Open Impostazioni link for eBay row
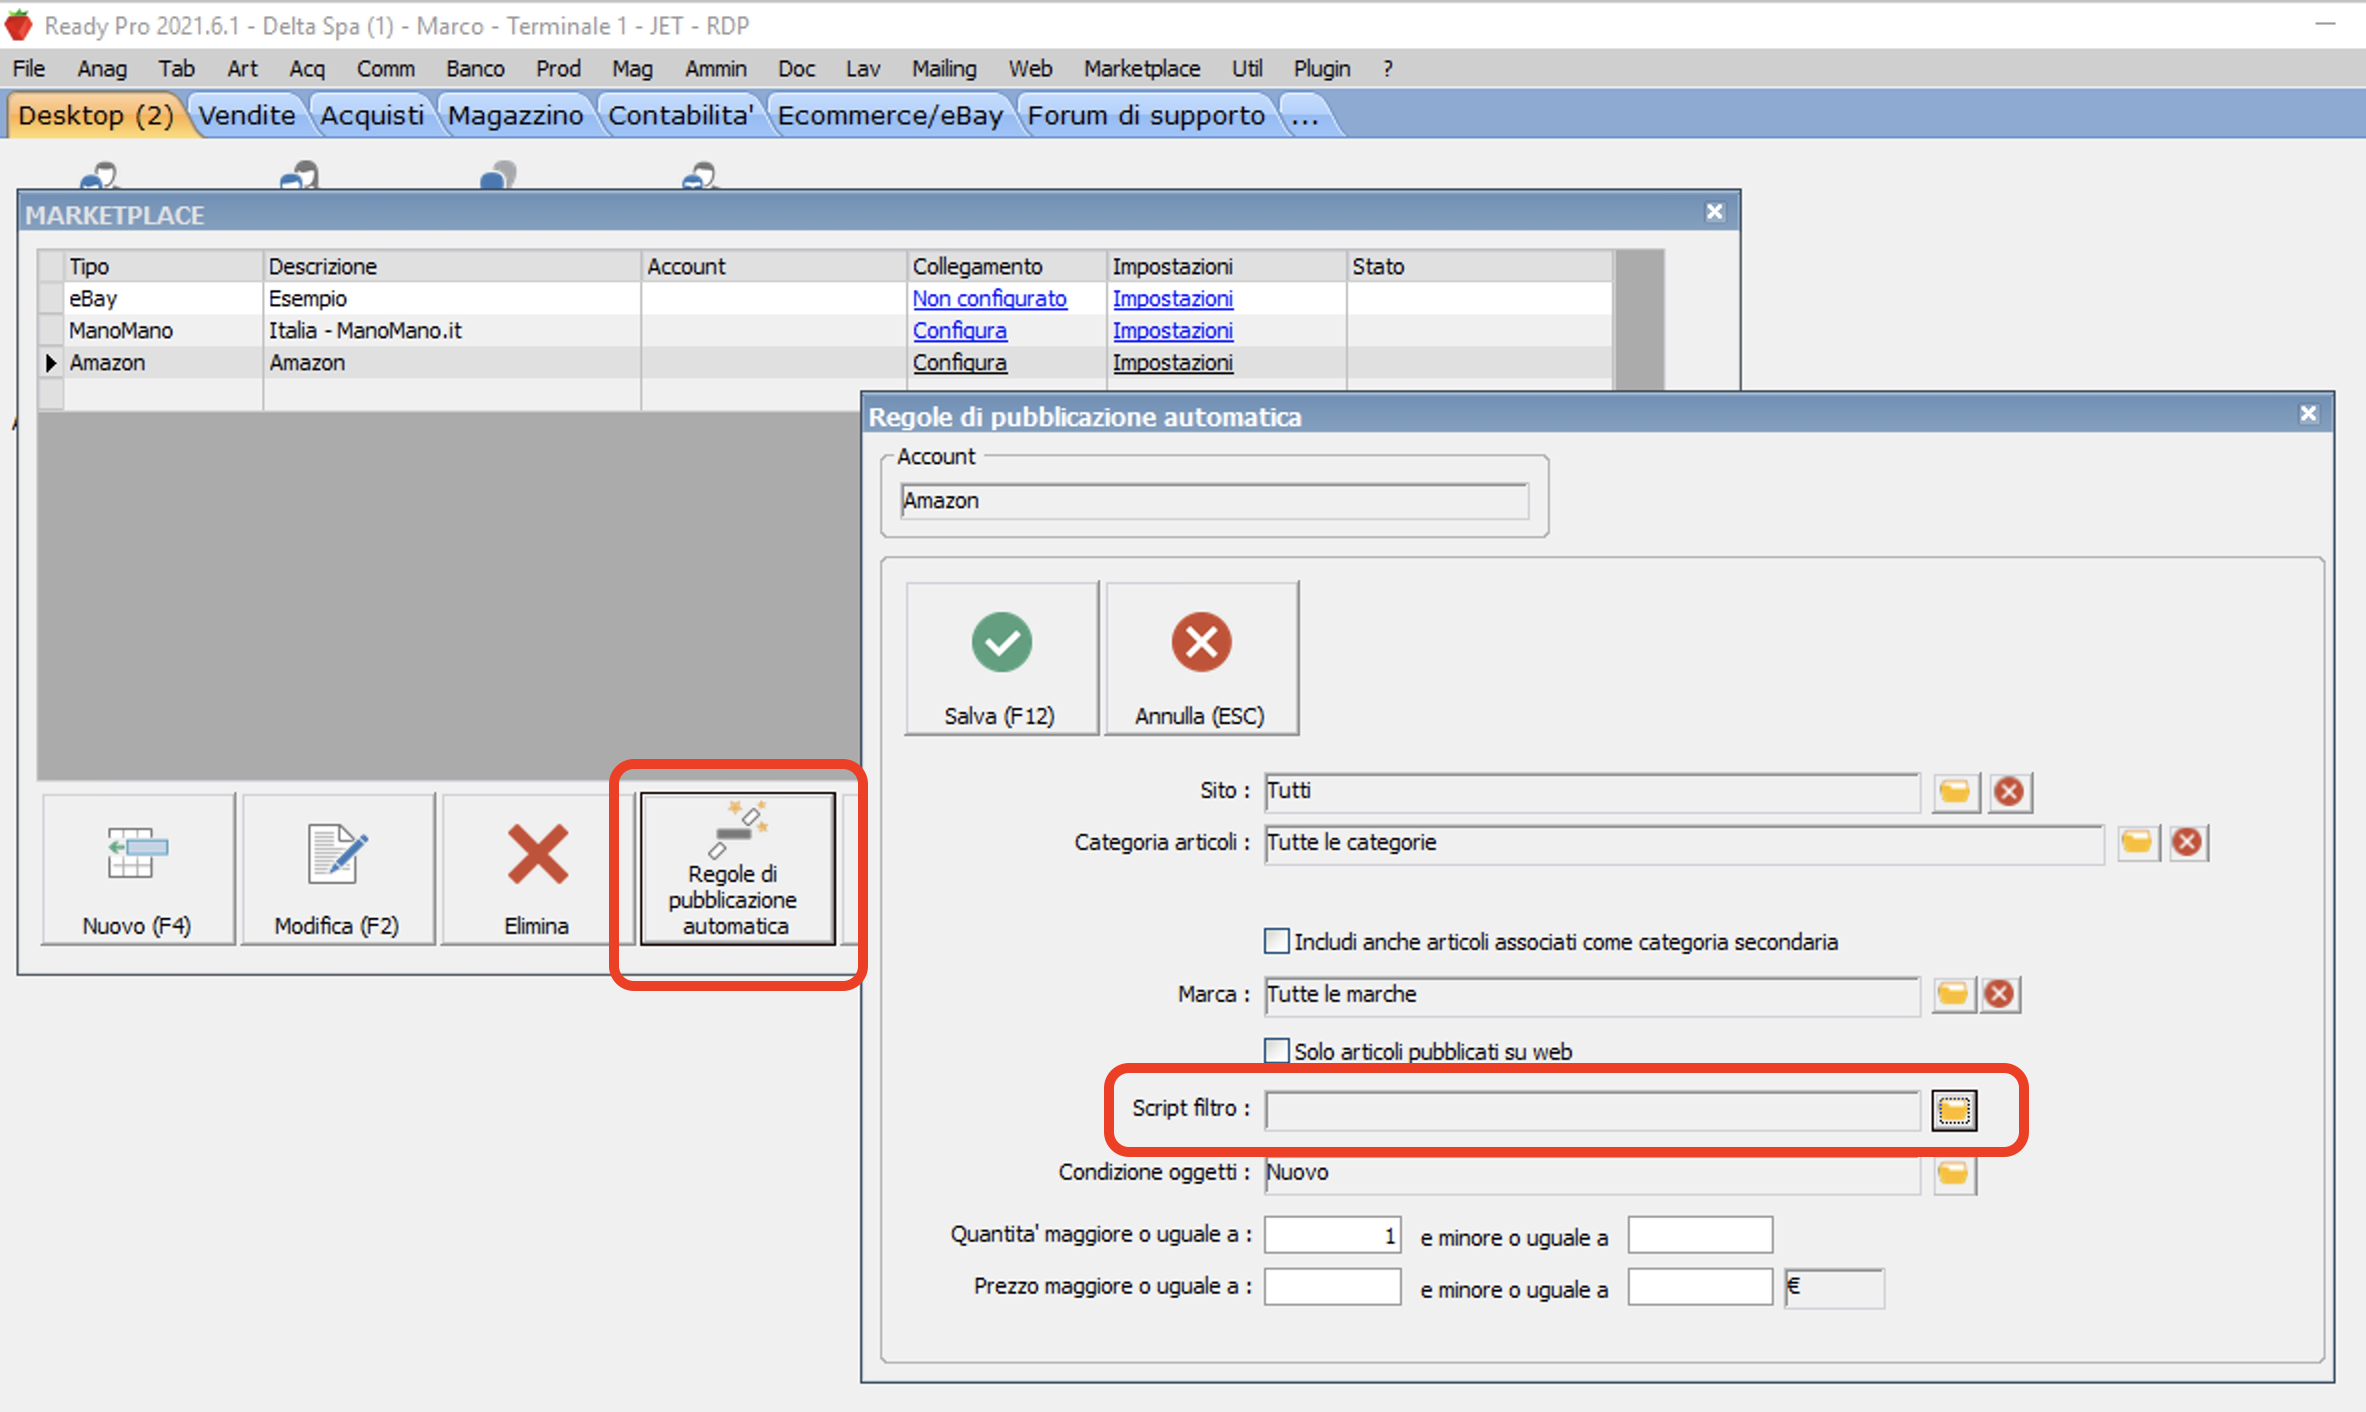2366x1412 pixels. pyautogui.click(x=1172, y=298)
